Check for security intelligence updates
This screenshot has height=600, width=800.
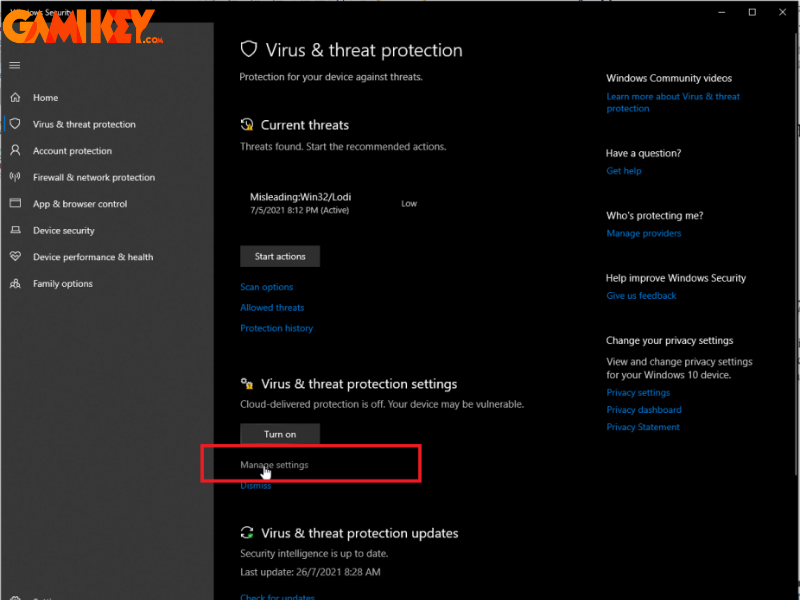(x=277, y=595)
